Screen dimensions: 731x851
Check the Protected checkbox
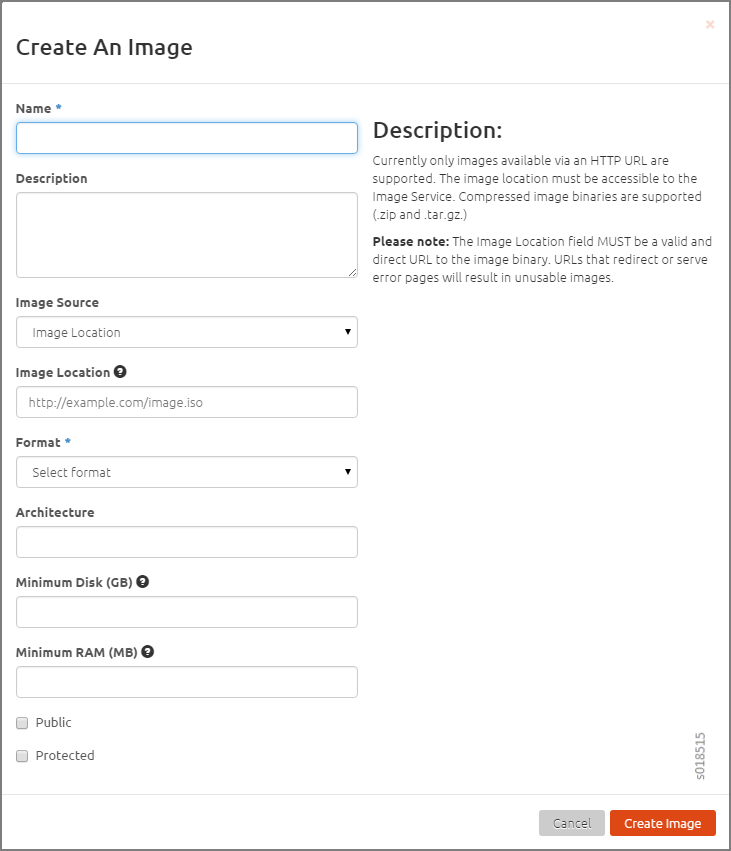22,756
